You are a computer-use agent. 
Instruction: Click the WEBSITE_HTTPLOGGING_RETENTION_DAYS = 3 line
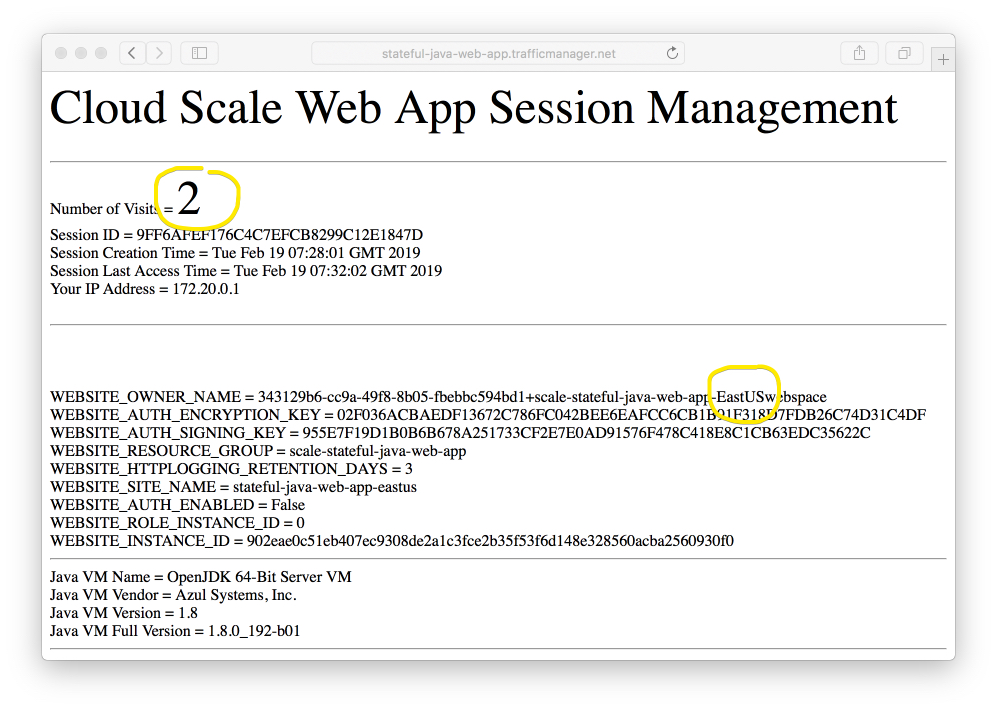pos(231,468)
